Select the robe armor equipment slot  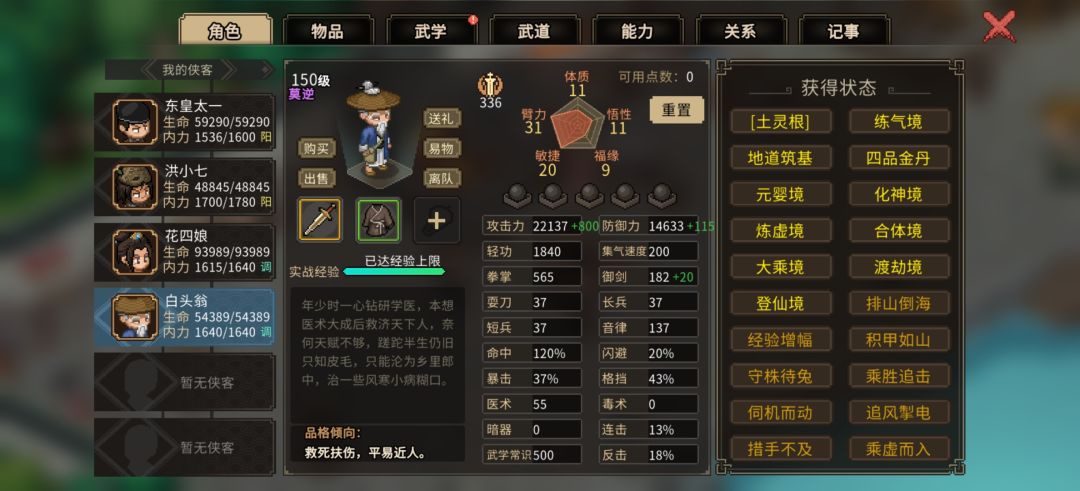[x=378, y=220]
